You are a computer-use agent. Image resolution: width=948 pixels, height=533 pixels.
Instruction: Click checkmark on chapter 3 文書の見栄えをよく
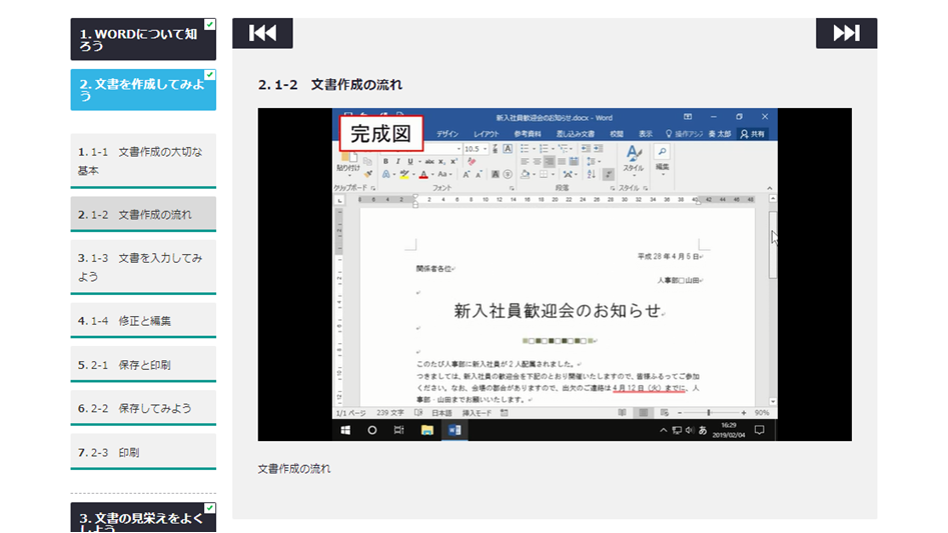(210, 508)
